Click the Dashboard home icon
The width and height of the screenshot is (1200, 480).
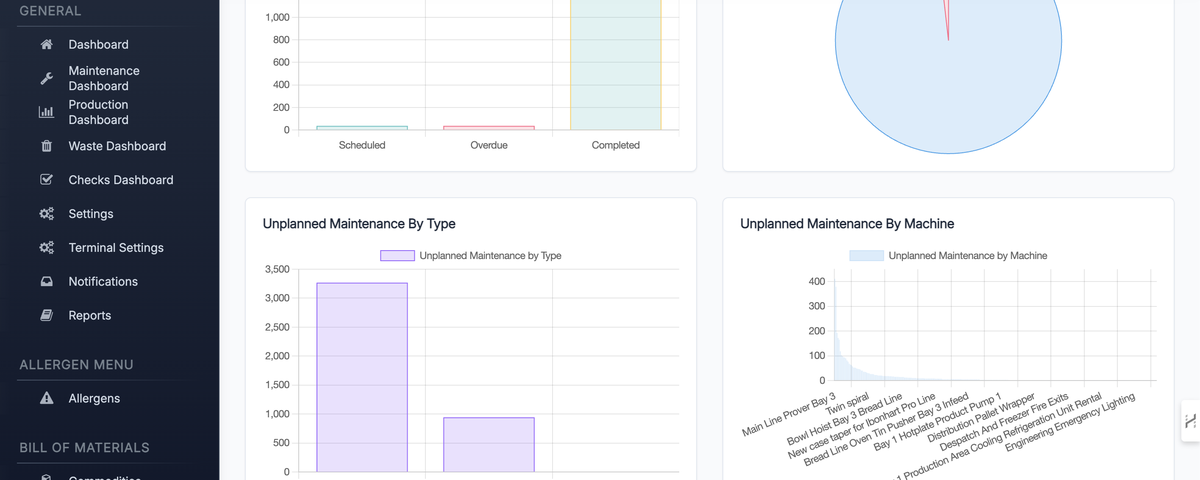[46, 44]
